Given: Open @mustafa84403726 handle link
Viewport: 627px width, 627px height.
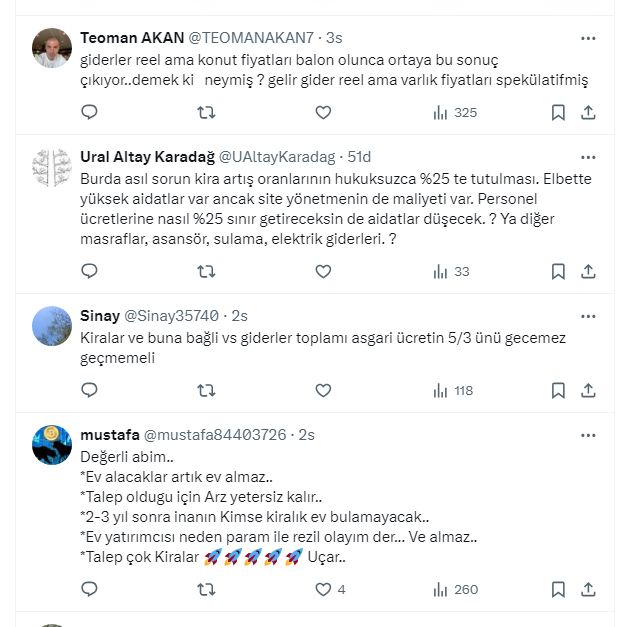Looking at the screenshot, I should tap(215, 435).
